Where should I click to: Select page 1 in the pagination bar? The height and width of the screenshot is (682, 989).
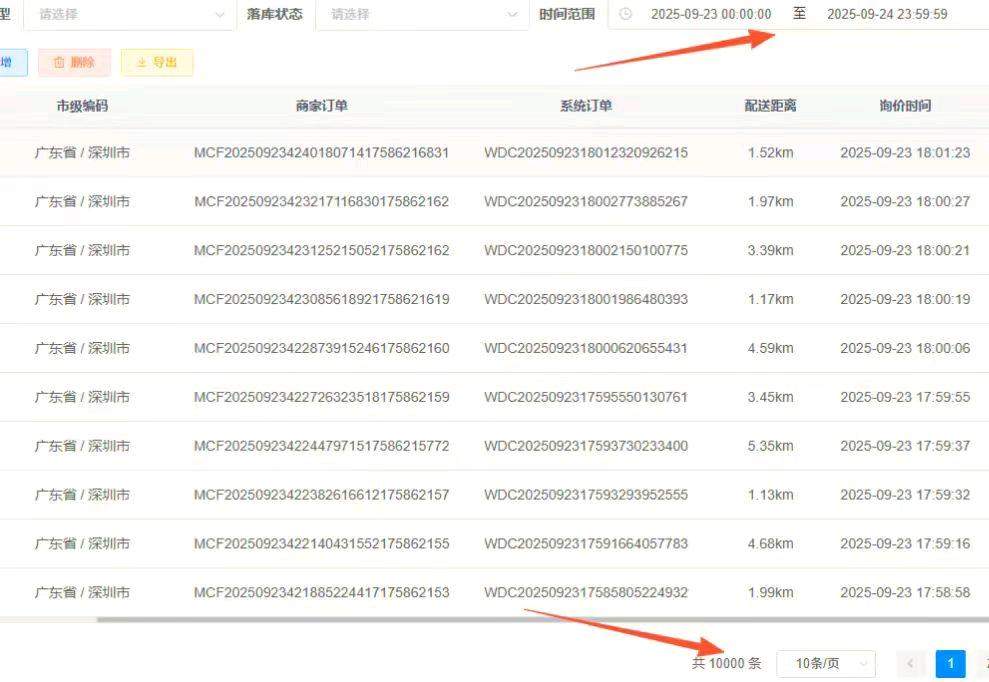click(x=949, y=663)
